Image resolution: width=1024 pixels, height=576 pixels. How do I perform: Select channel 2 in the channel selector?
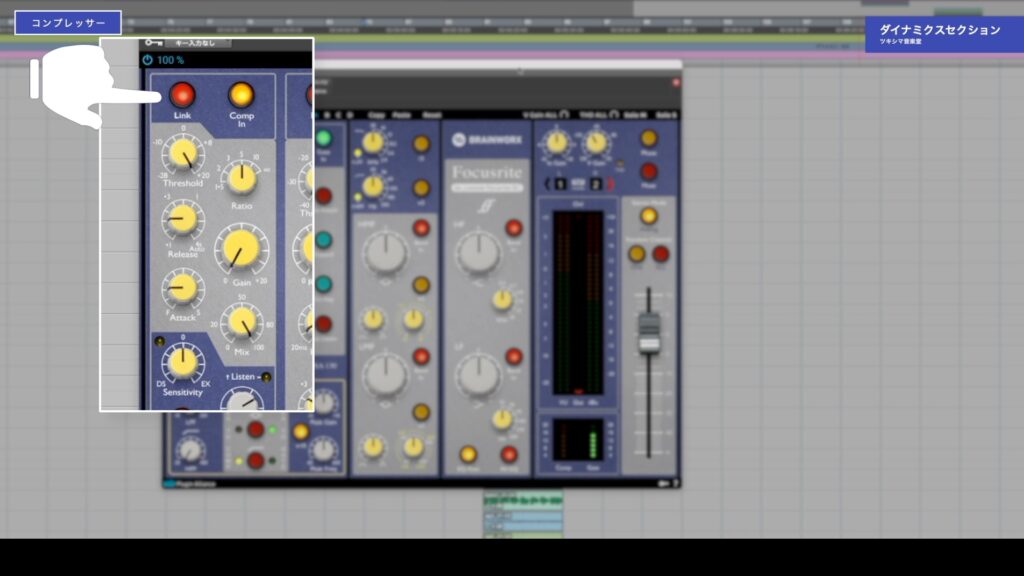click(x=596, y=184)
